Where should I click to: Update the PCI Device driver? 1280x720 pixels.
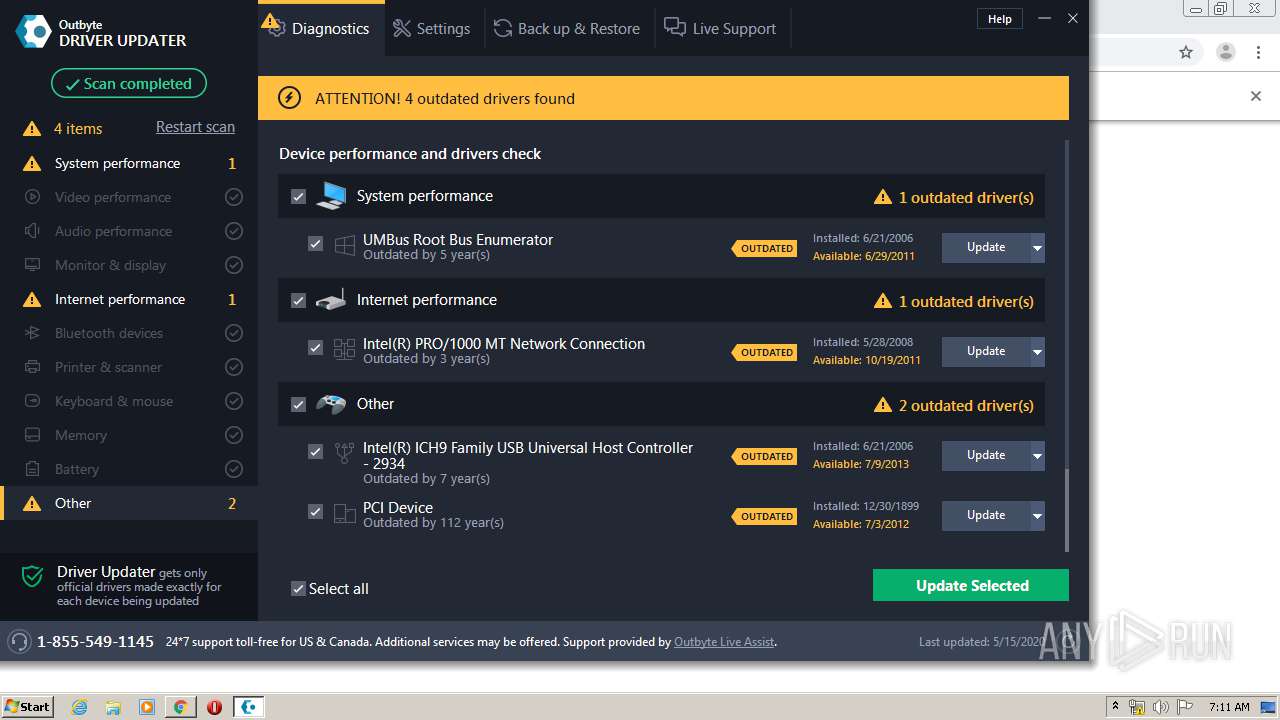click(x=986, y=516)
